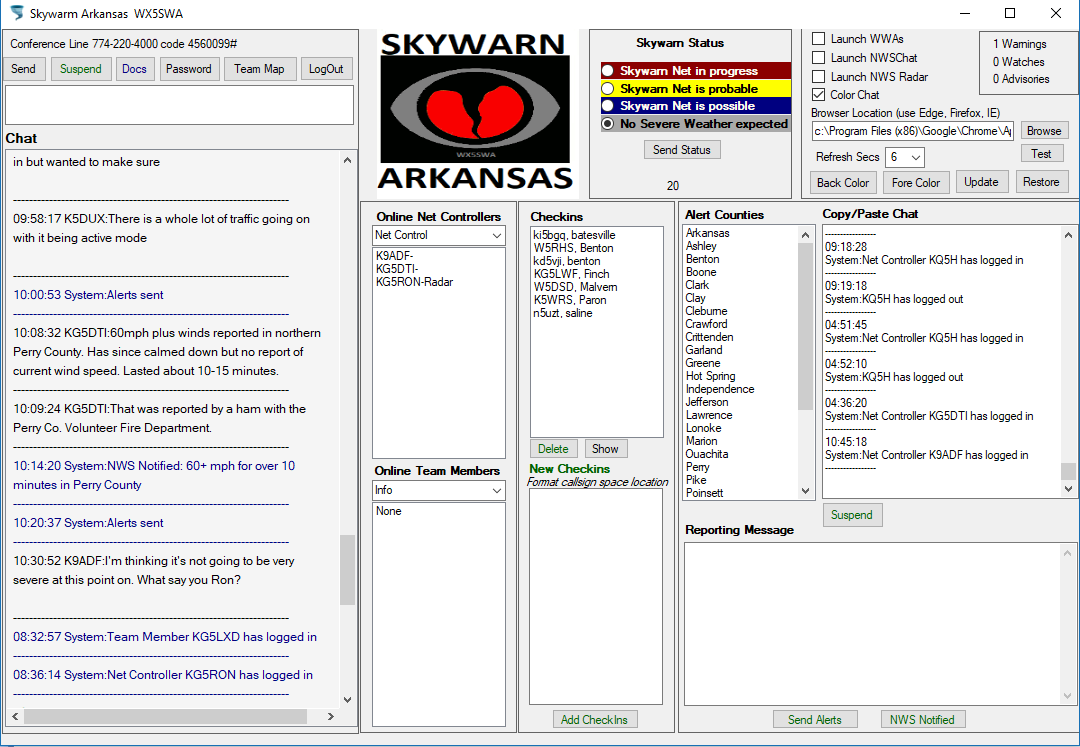This screenshot has width=1080, height=747.
Task: Delete the selected checkin
Action: point(553,449)
